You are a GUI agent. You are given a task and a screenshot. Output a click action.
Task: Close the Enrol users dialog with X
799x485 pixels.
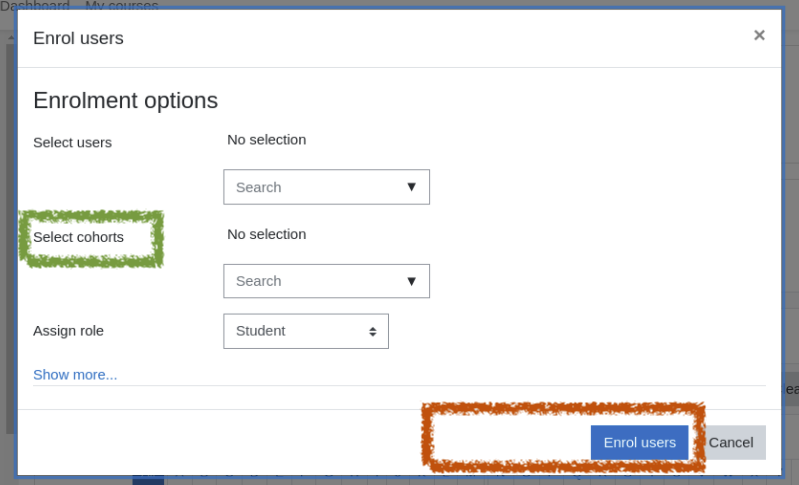759,35
